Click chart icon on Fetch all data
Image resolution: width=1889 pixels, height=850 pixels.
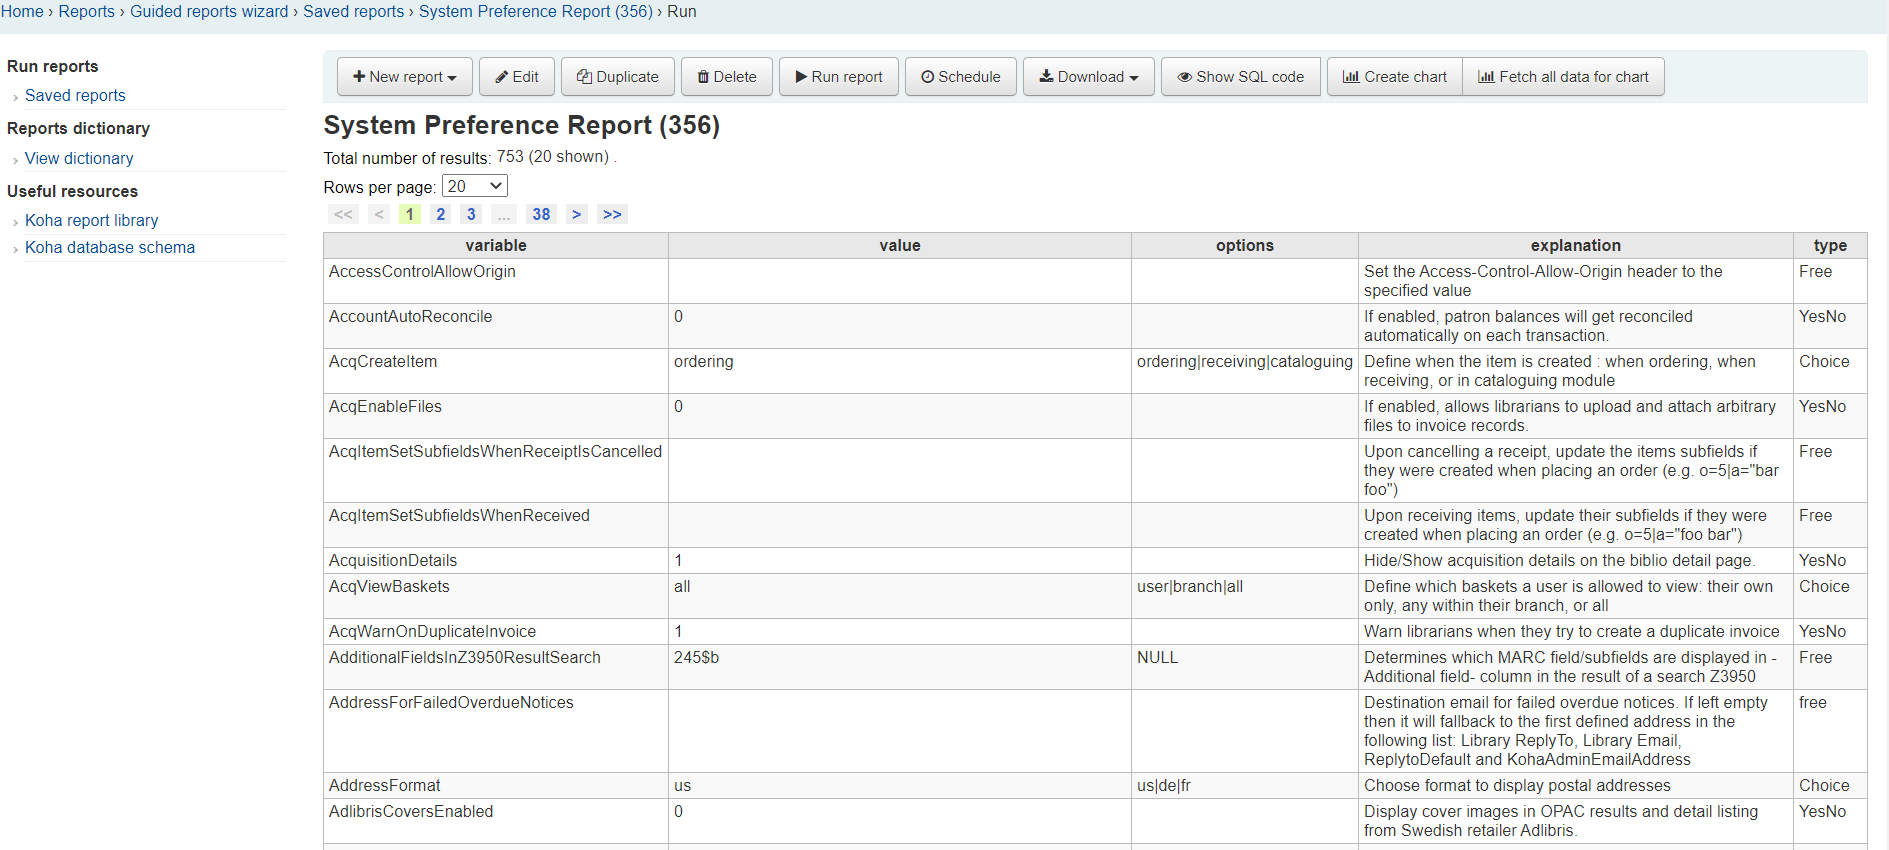(x=1486, y=77)
